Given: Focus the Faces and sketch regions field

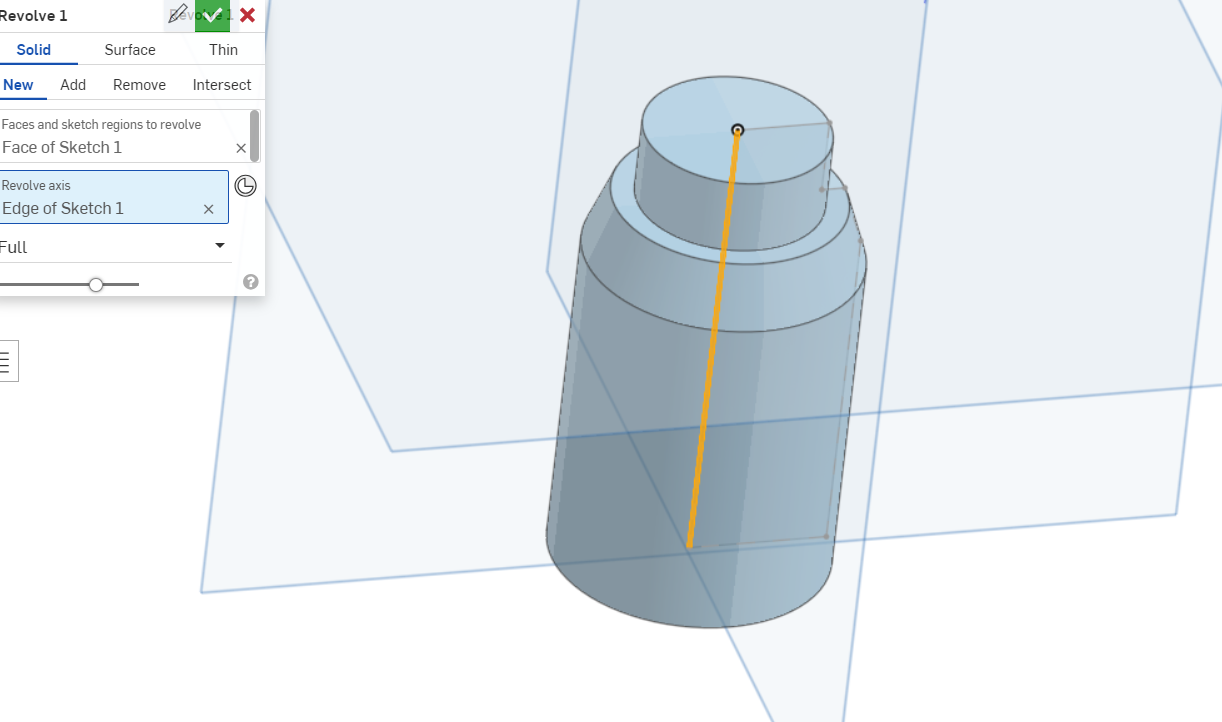Looking at the screenshot, I should 124,137.
